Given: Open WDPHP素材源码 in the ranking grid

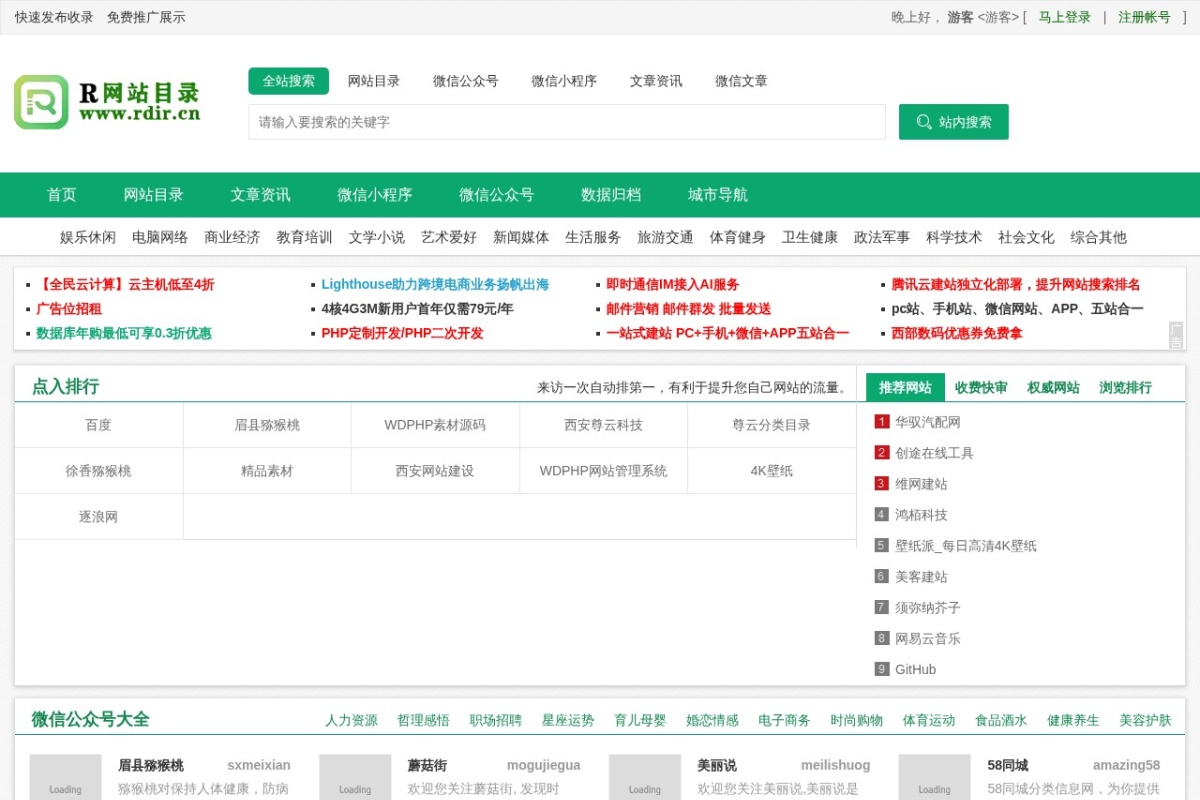Looking at the screenshot, I should pos(435,425).
